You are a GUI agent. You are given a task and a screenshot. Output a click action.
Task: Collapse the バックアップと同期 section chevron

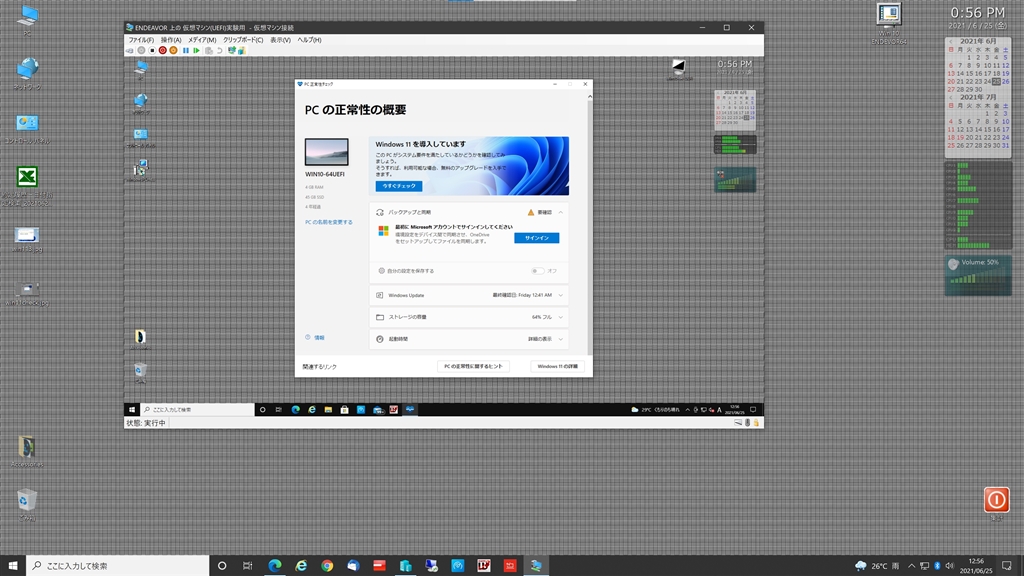coord(560,212)
